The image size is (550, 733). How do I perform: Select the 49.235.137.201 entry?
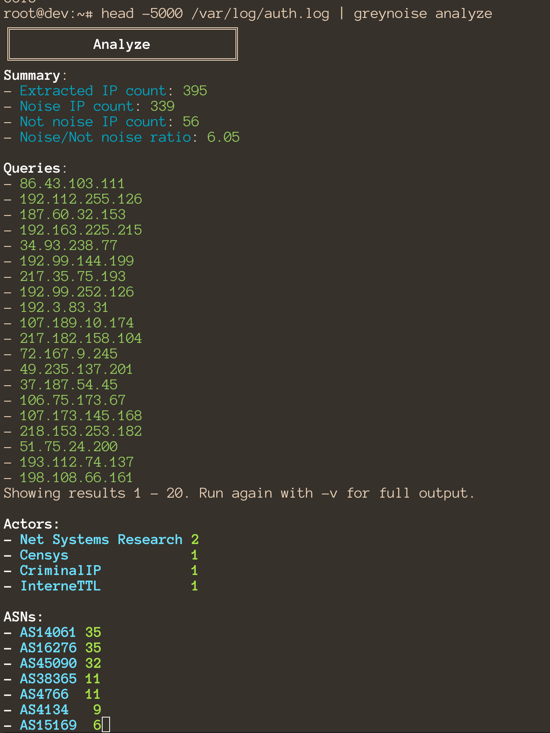[76, 369]
